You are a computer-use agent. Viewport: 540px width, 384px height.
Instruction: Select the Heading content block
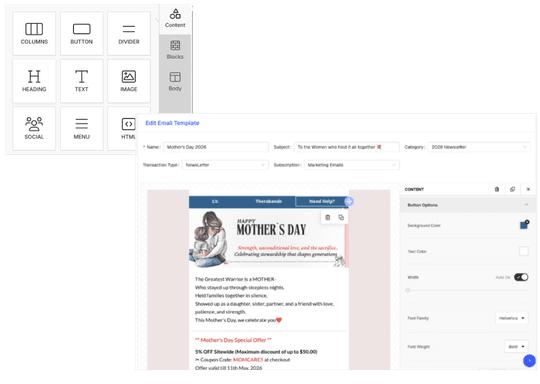(34, 81)
